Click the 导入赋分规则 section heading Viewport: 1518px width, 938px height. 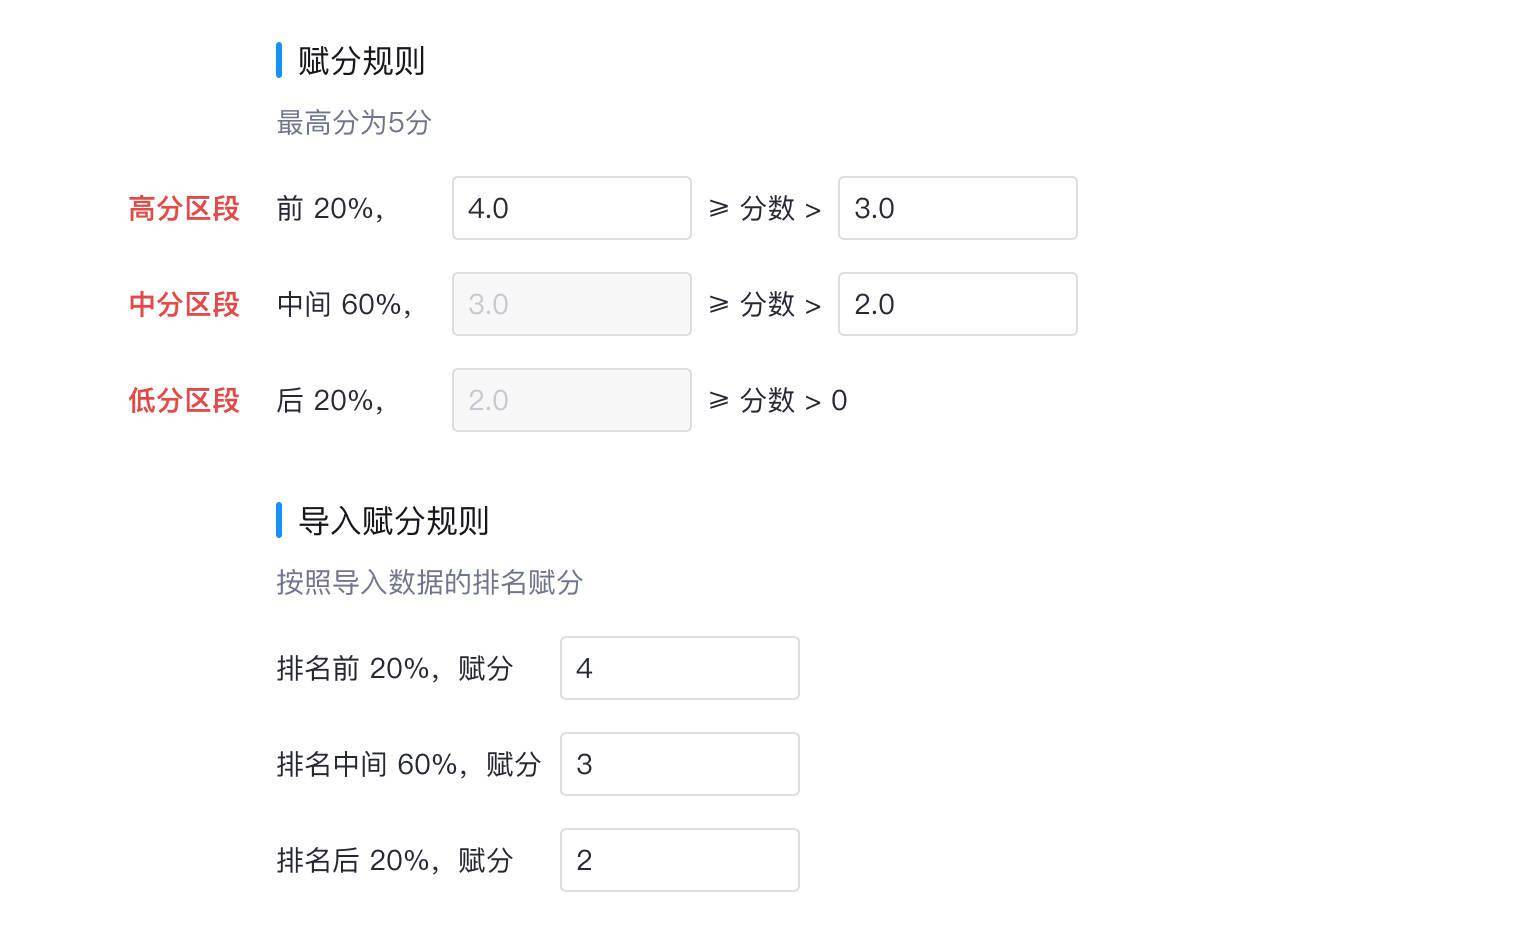[393, 521]
